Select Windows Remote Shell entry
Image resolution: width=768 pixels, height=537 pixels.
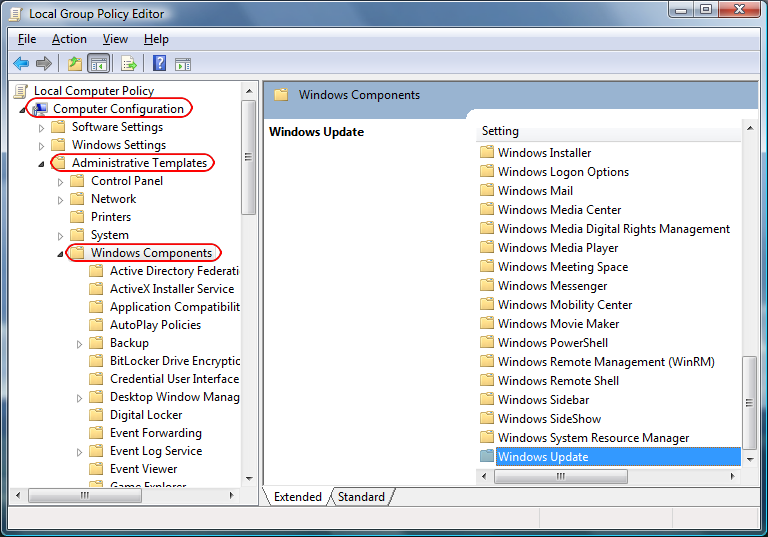[558, 381]
